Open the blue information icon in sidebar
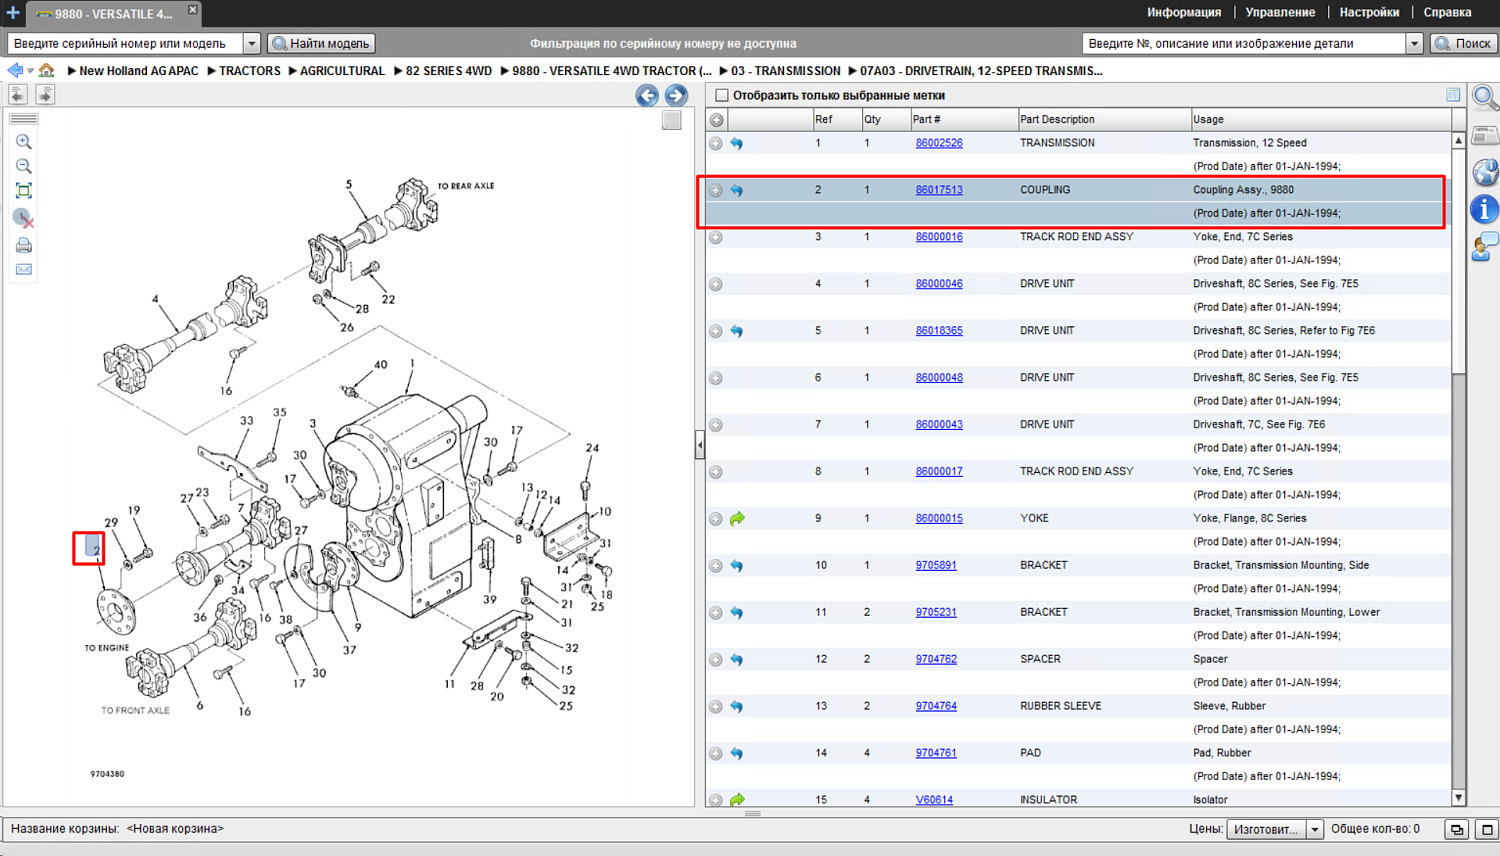Viewport: 1500px width, 856px height. [1485, 209]
